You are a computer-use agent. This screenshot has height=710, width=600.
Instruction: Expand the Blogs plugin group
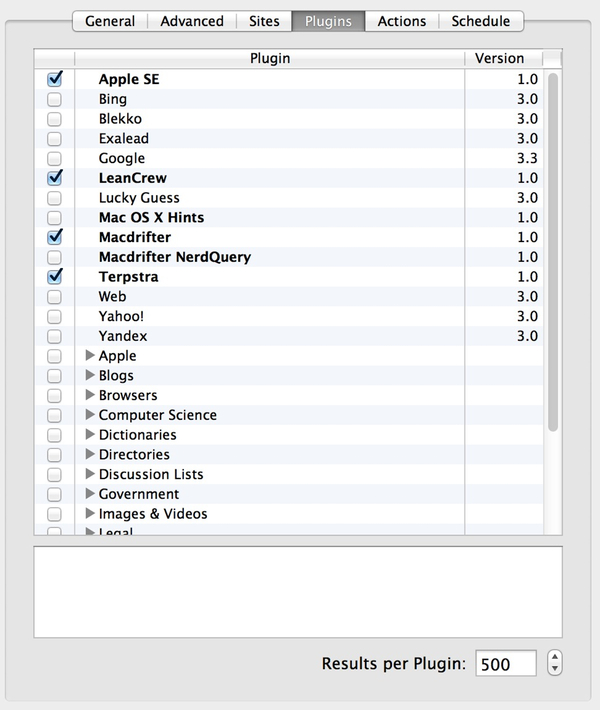[x=90, y=375]
